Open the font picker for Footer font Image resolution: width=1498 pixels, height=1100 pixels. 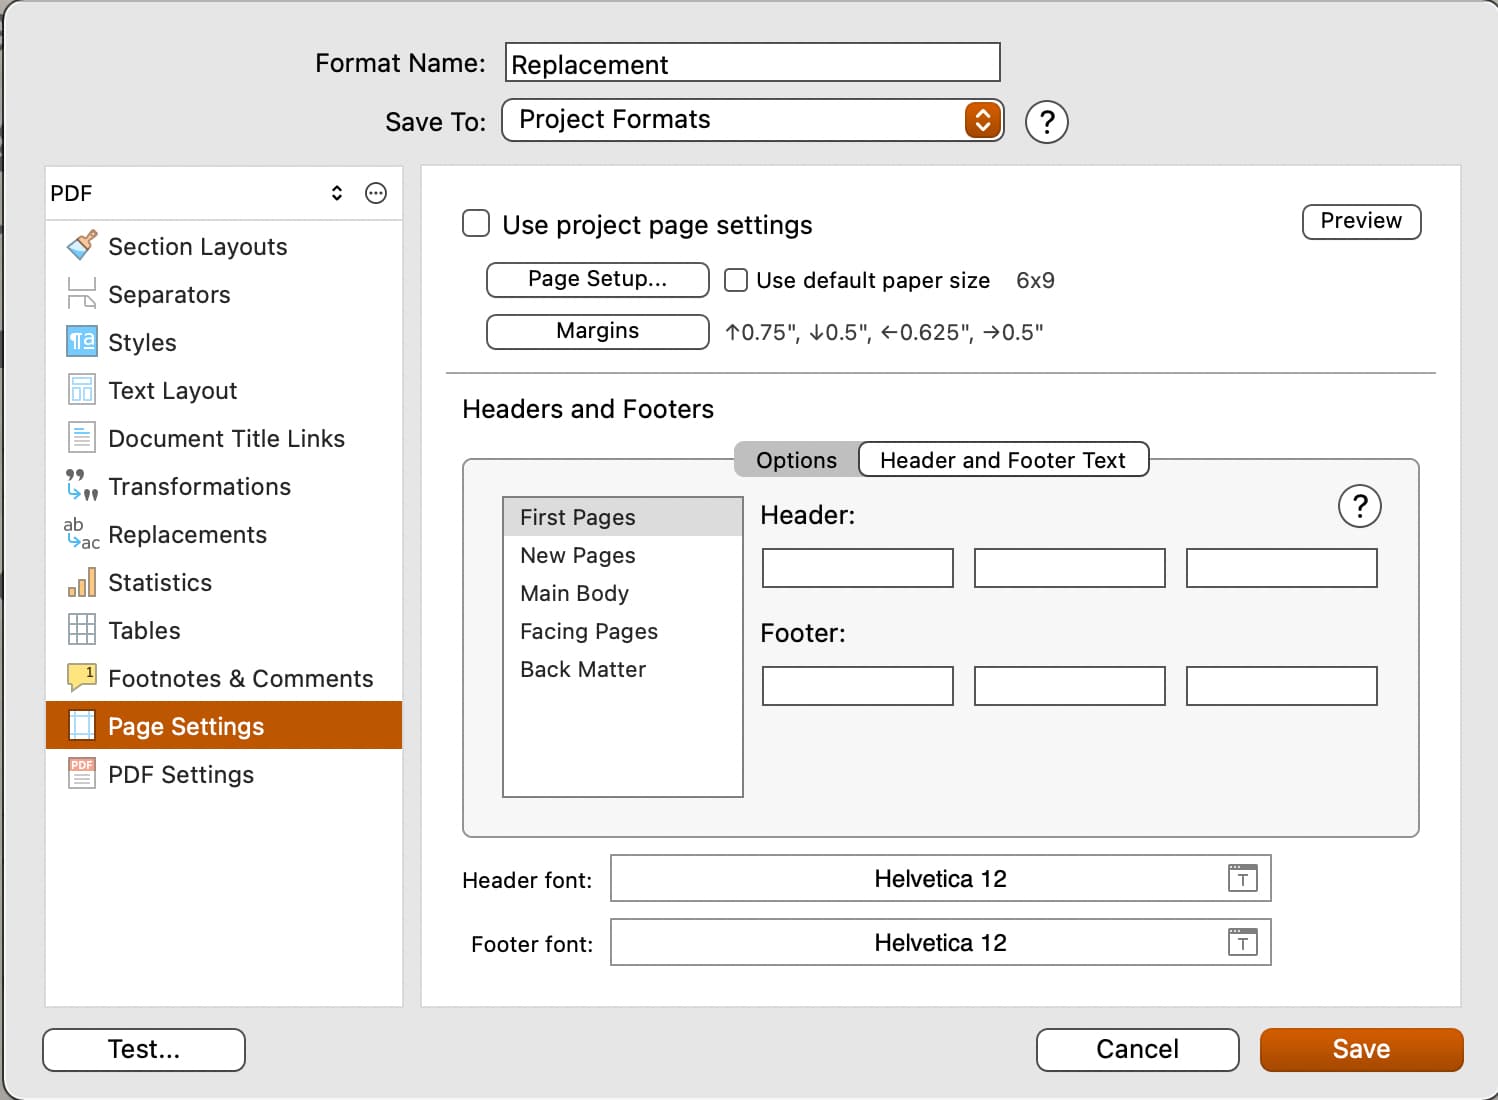coord(1243,942)
